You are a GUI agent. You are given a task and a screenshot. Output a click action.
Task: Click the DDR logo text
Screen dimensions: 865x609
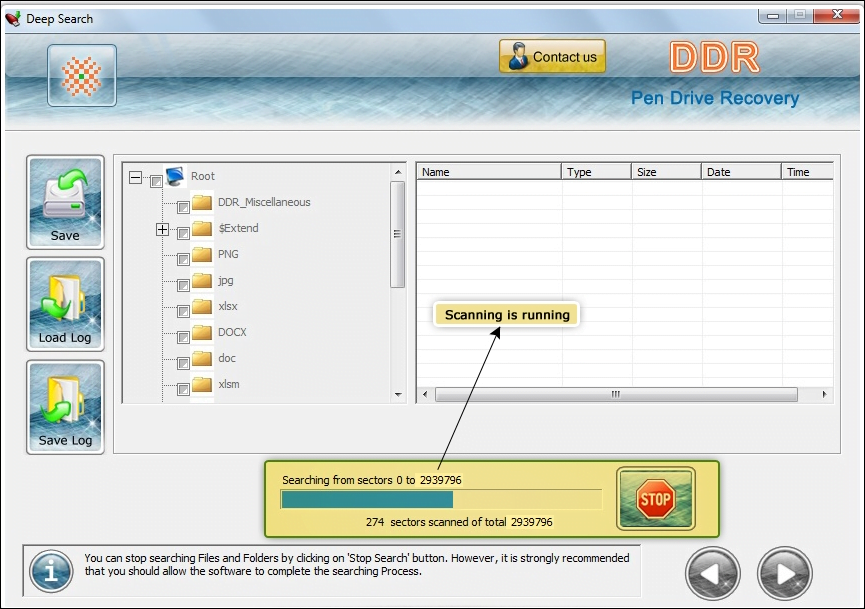tap(715, 57)
